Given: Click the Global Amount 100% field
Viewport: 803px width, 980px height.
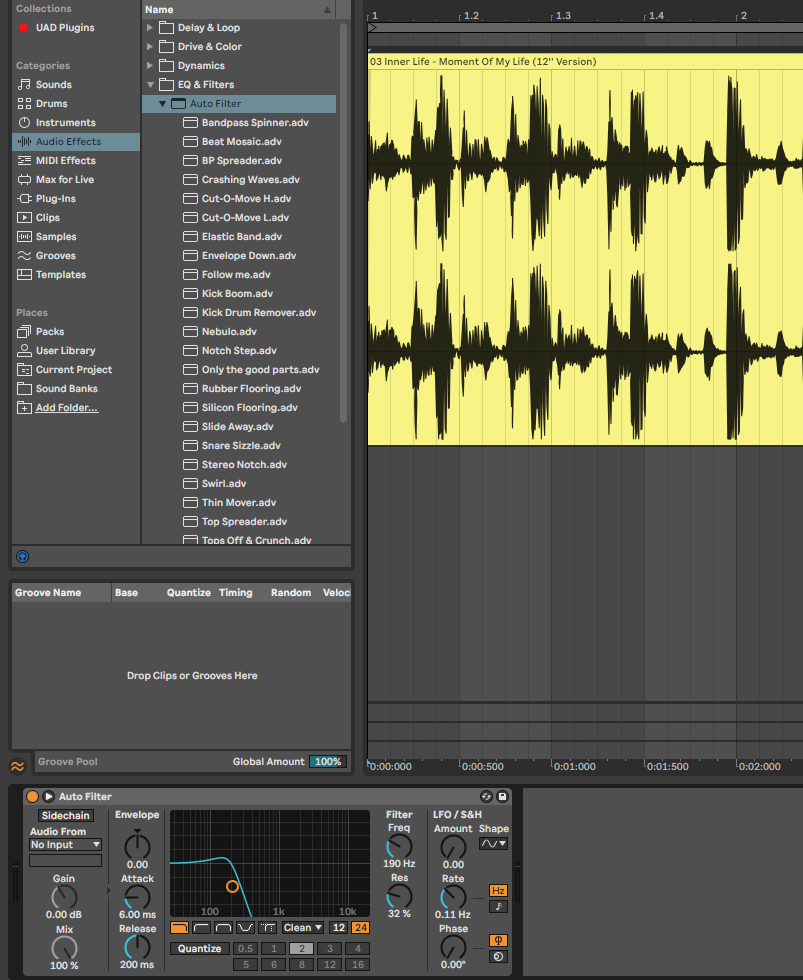Looking at the screenshot, I should pos(327,761).
